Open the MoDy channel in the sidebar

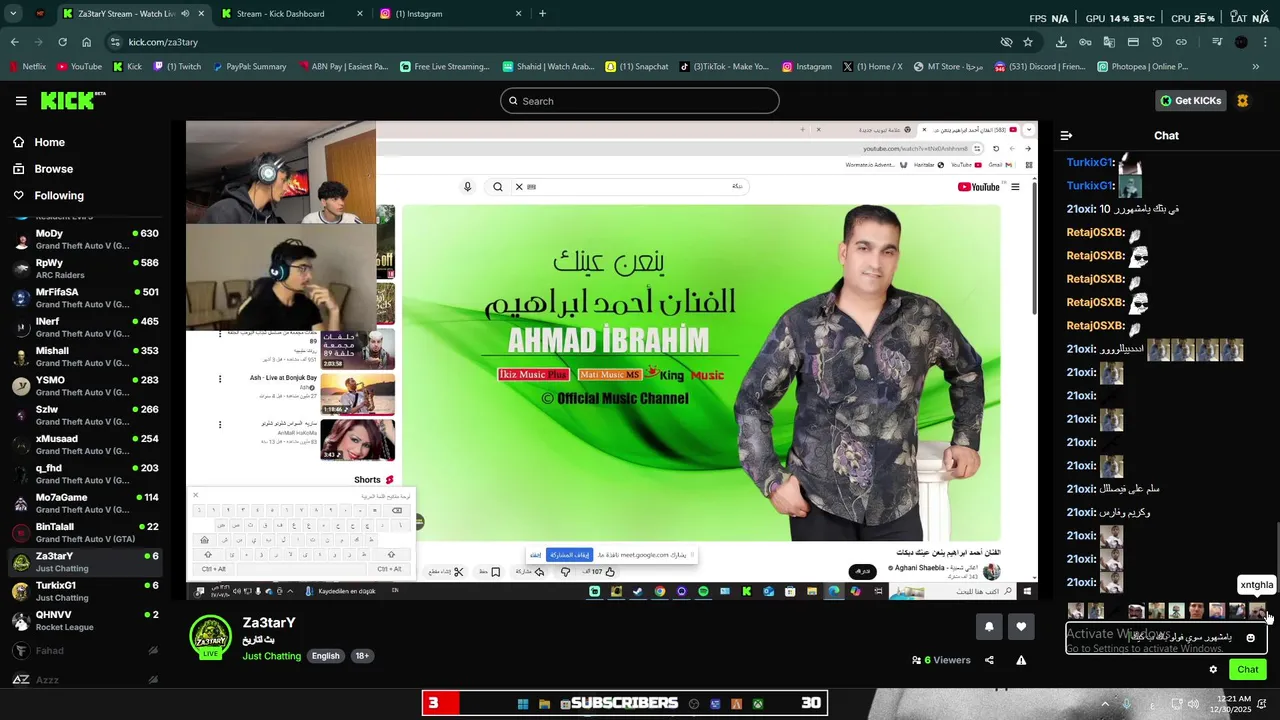pyautogui.click(x=85, y=239)
